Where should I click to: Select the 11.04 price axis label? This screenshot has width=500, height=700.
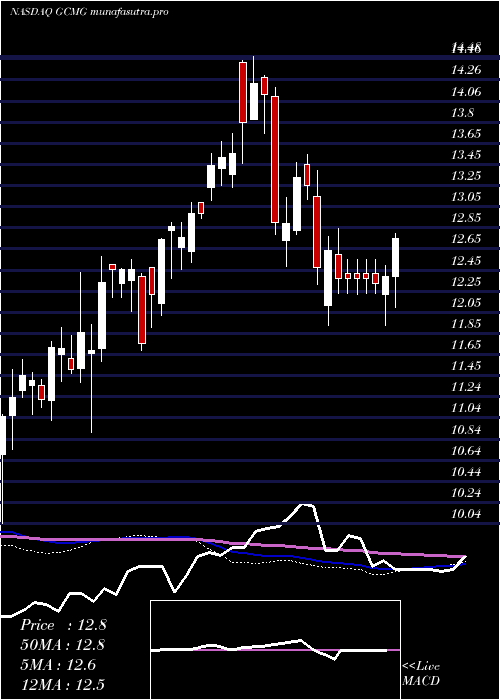tap(467, 408)
